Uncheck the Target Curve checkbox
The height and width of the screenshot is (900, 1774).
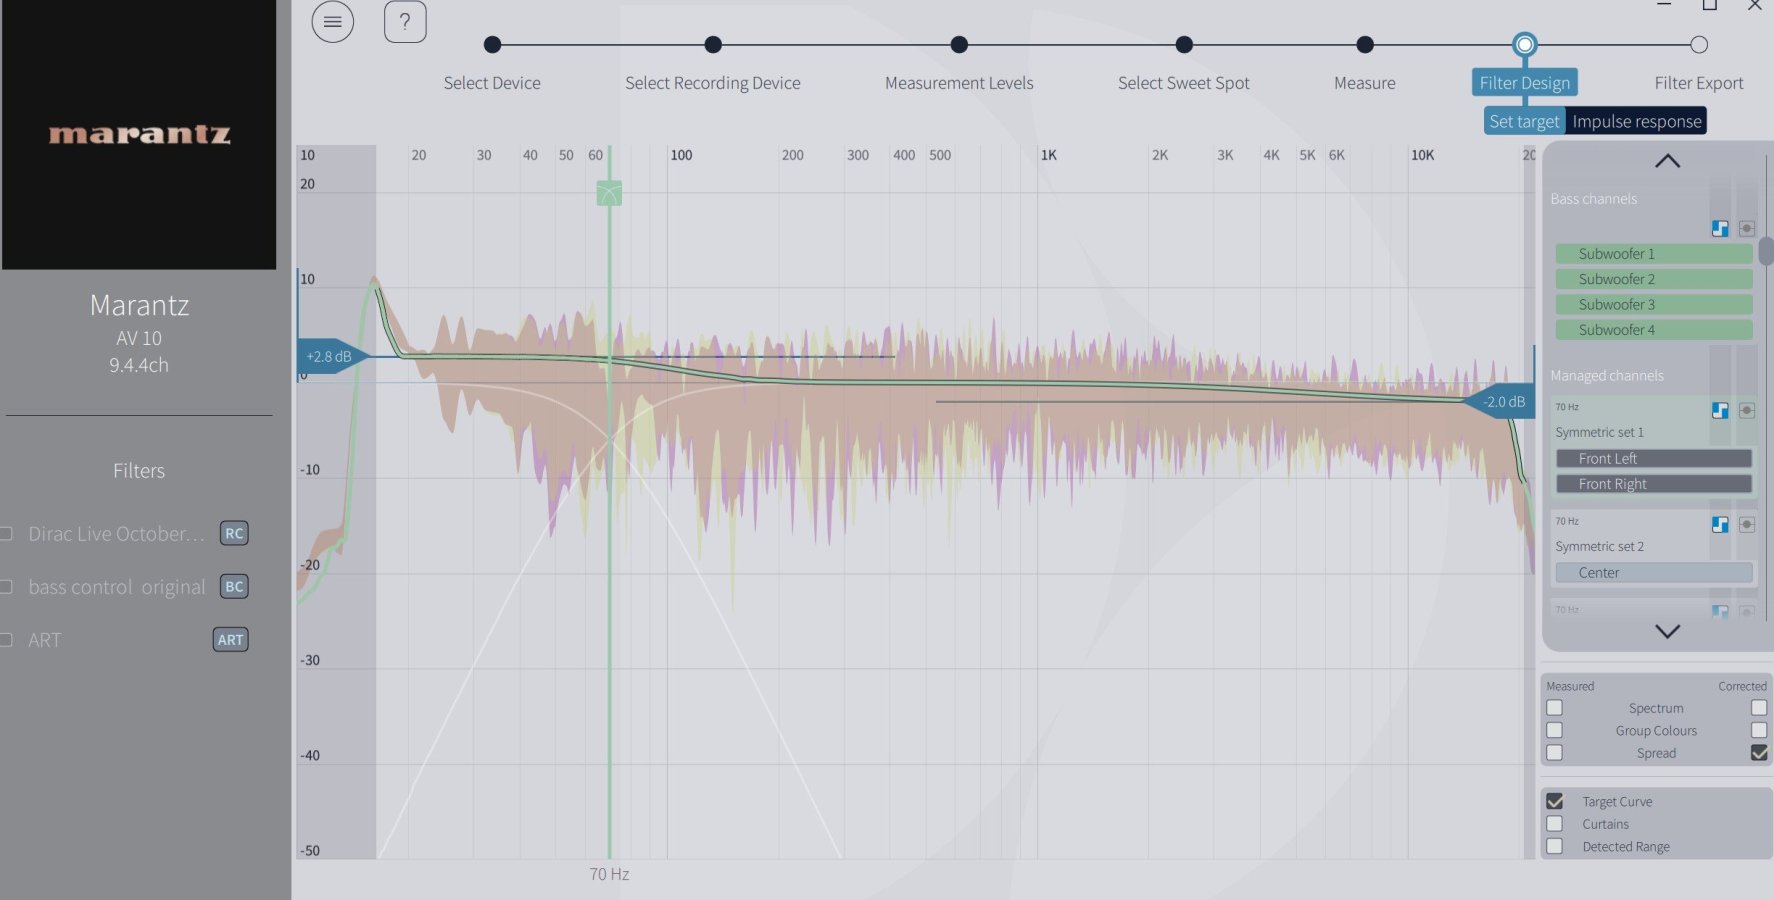pyautogui.click(x=1554, y=801)
